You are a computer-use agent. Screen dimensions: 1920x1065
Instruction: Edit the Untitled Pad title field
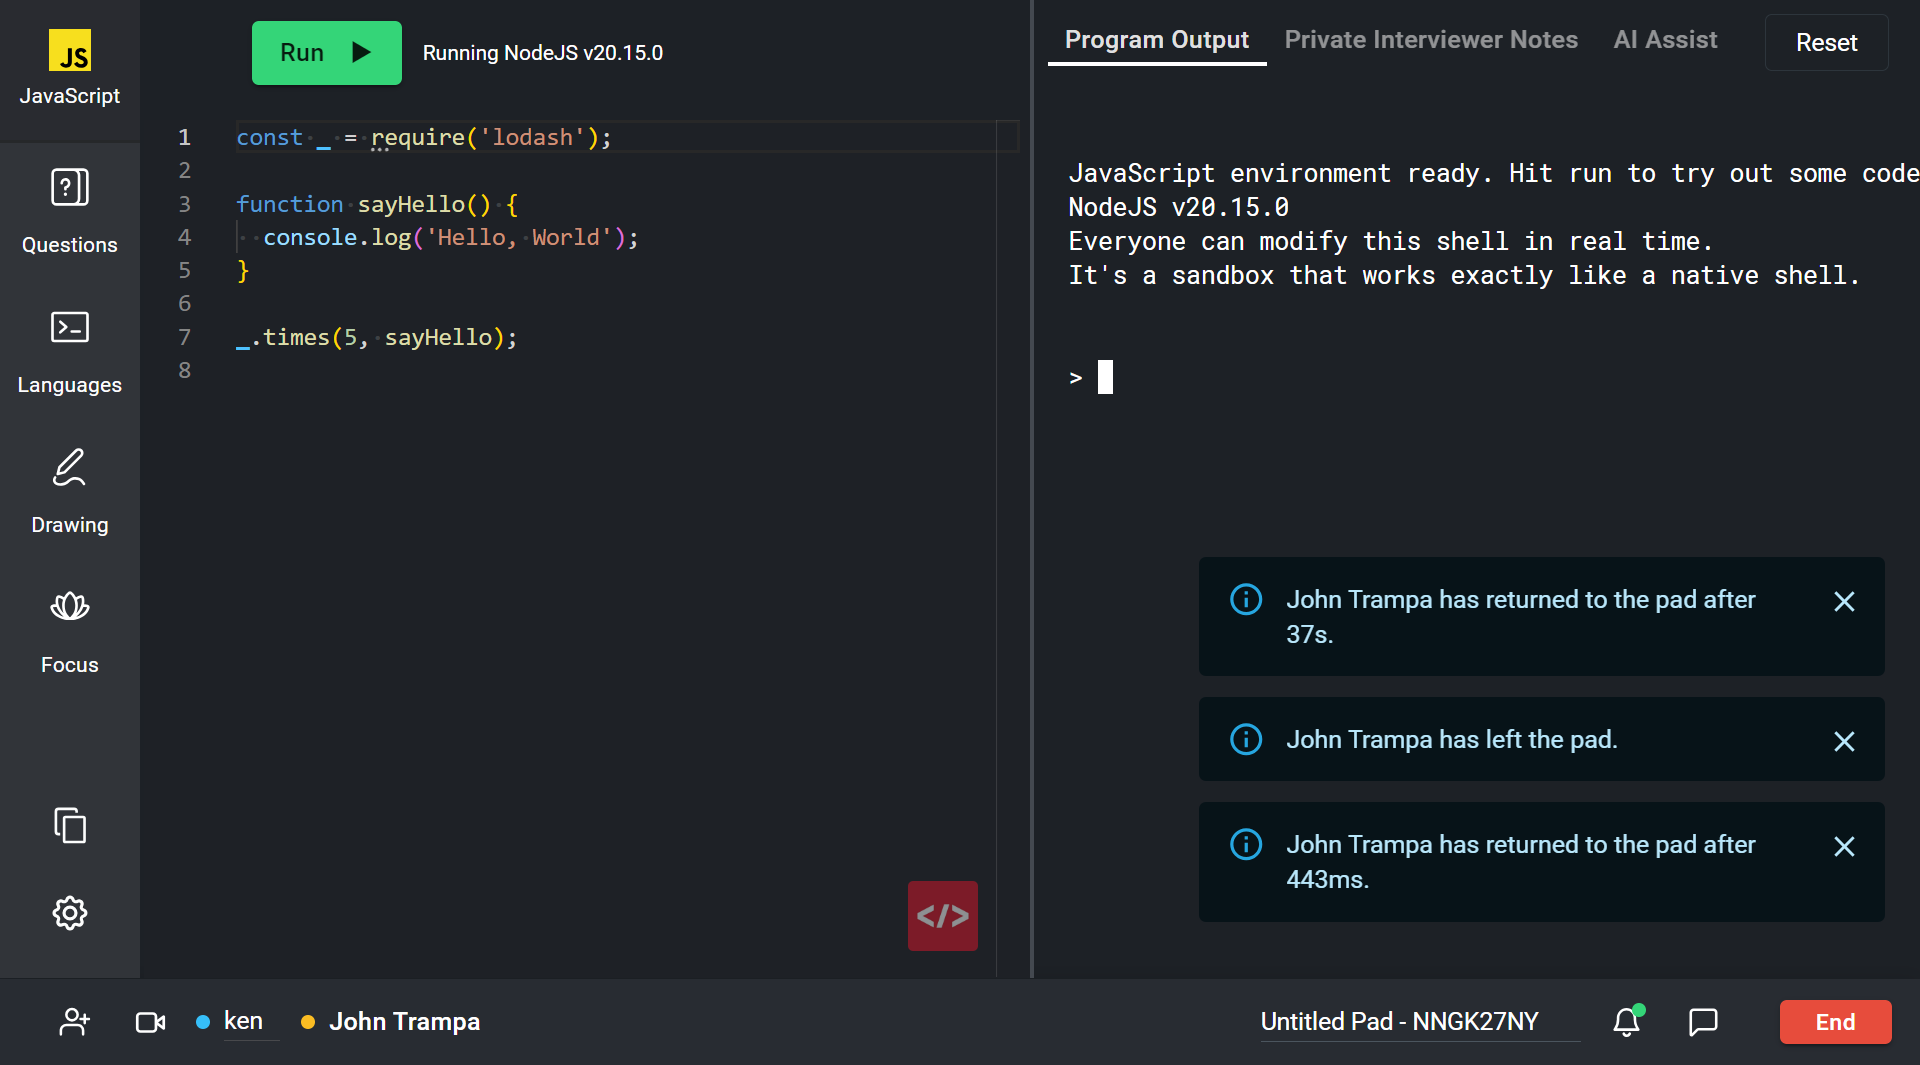tap(1400, 1022)
